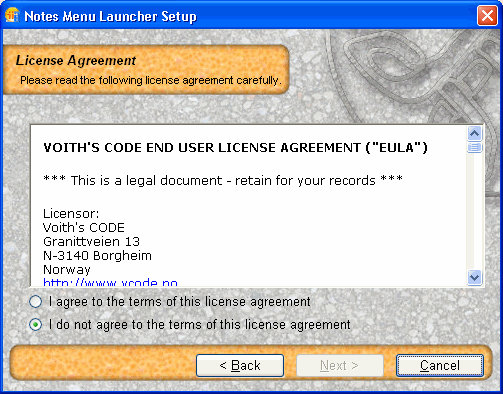Click the 'Norway' text line
The height and width of the screenshot is (394, 503).
(67, 270)
